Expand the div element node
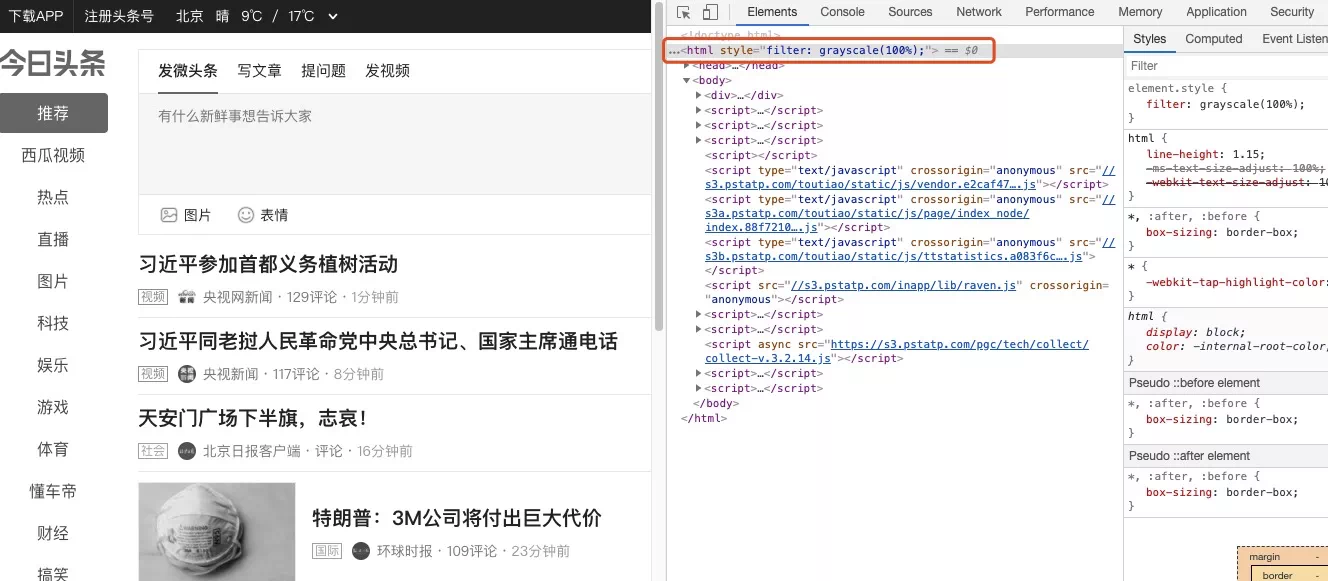 699,96
